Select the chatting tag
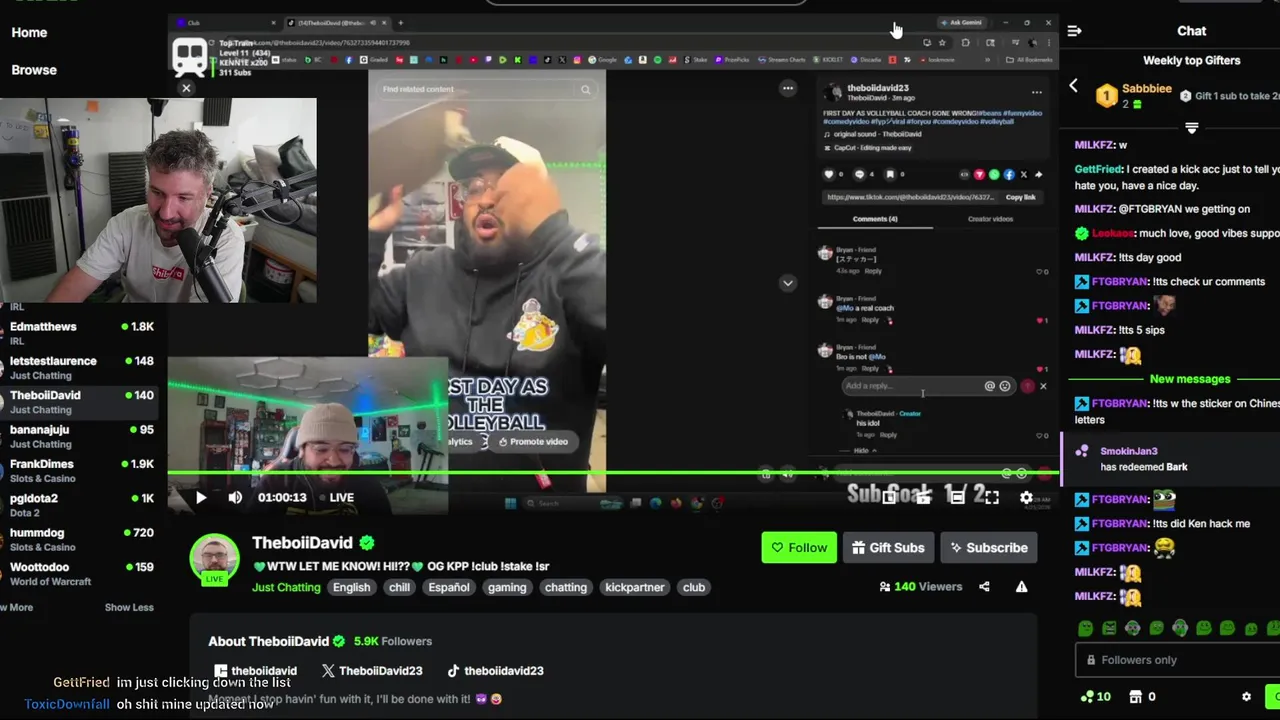This screenshot has height=720, width=1280. (566, 587)
